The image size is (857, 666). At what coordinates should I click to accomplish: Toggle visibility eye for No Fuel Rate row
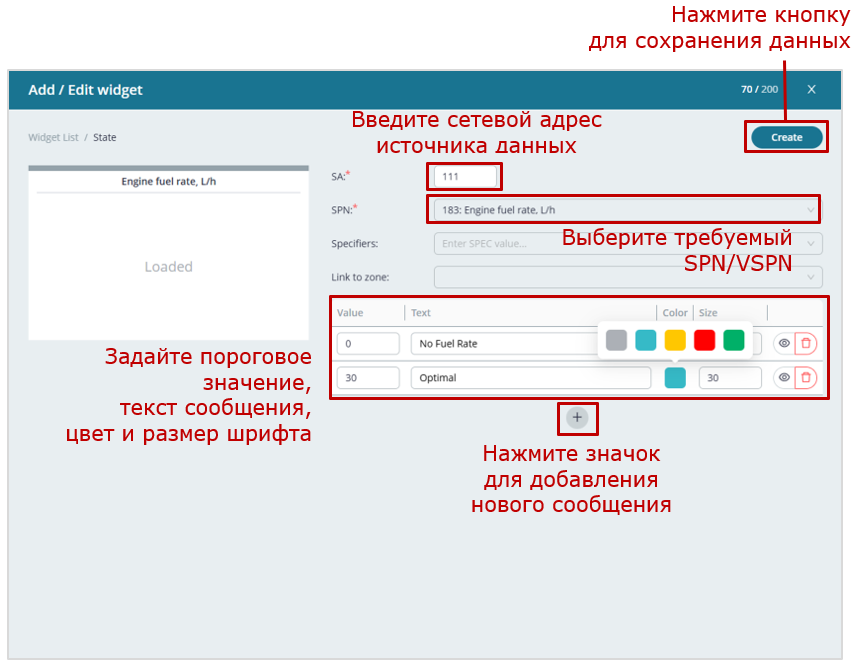(784, 343)
